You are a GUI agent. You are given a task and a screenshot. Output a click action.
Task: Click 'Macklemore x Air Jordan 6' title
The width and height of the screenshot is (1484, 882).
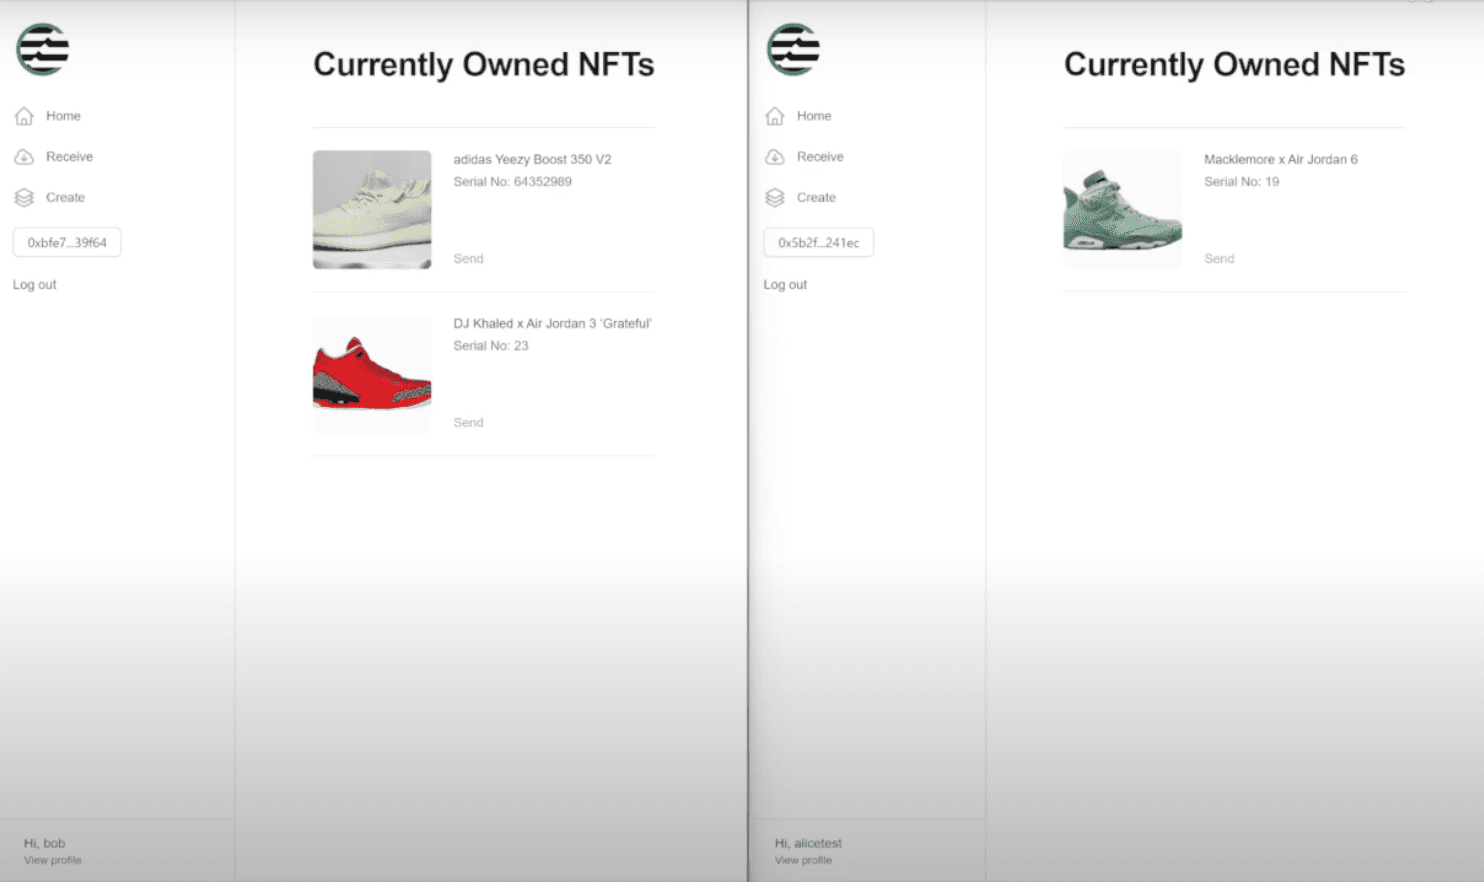1281,160
